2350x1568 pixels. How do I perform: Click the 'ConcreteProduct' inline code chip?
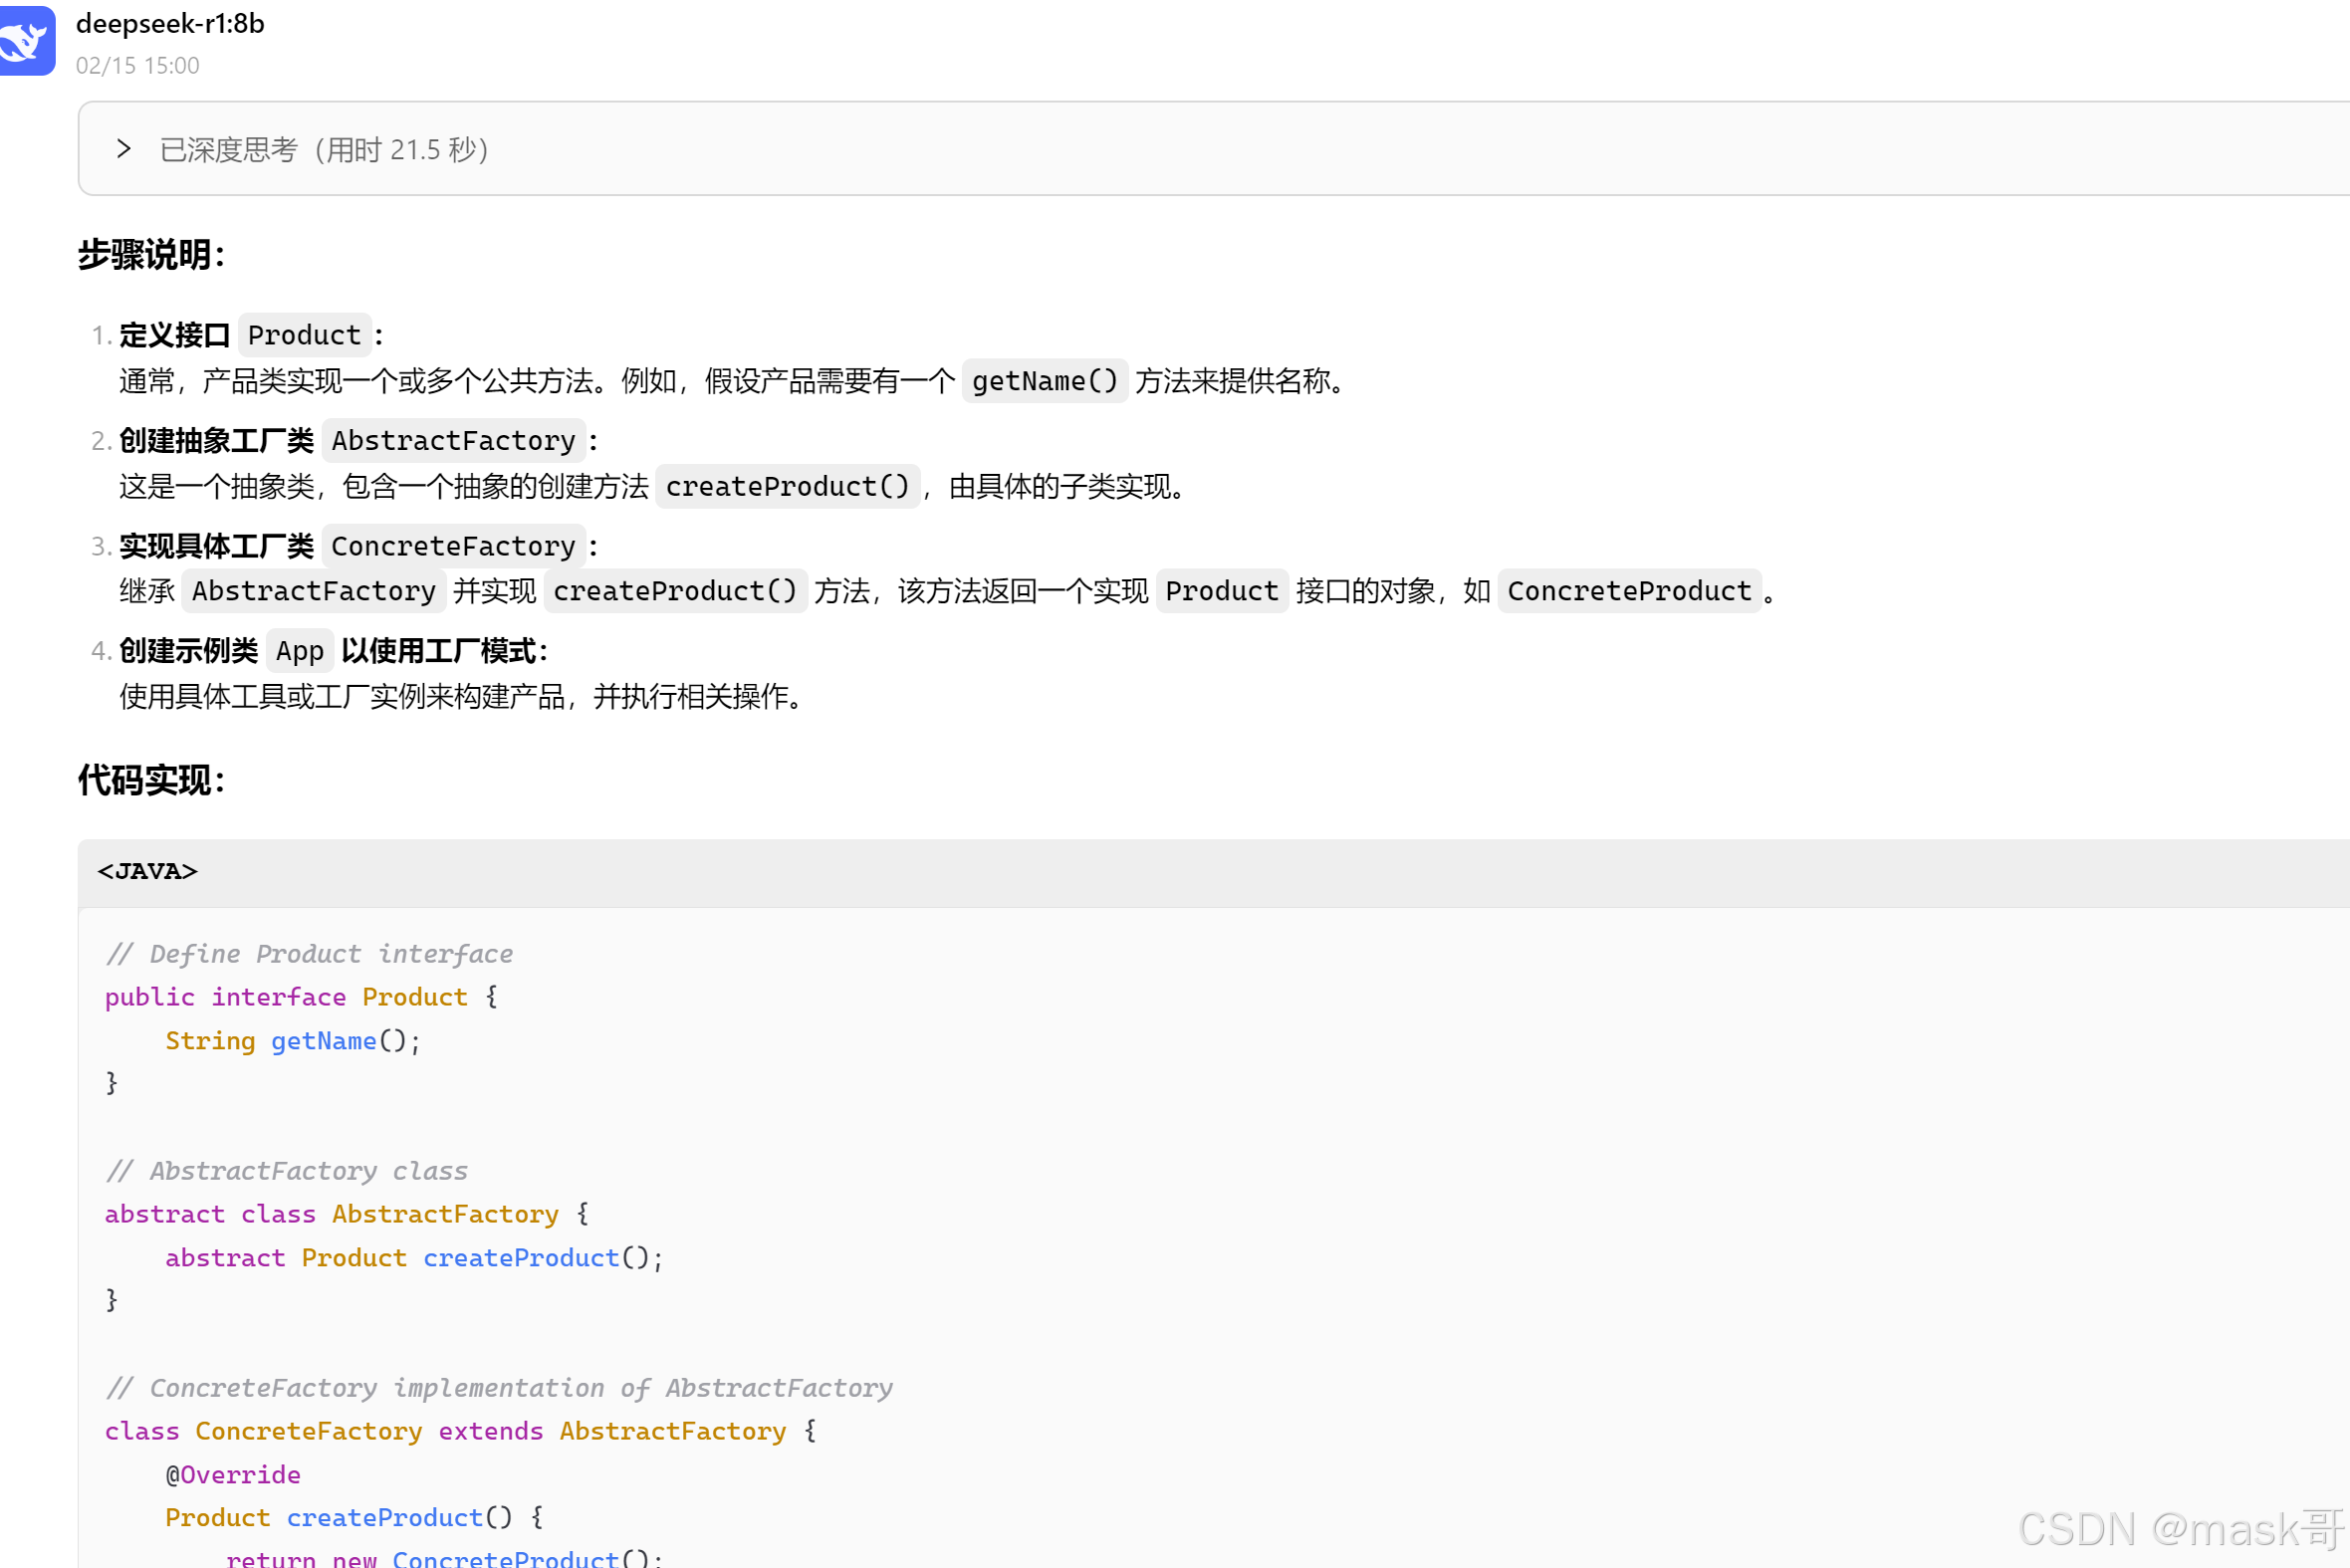[x=1628, y=591]
